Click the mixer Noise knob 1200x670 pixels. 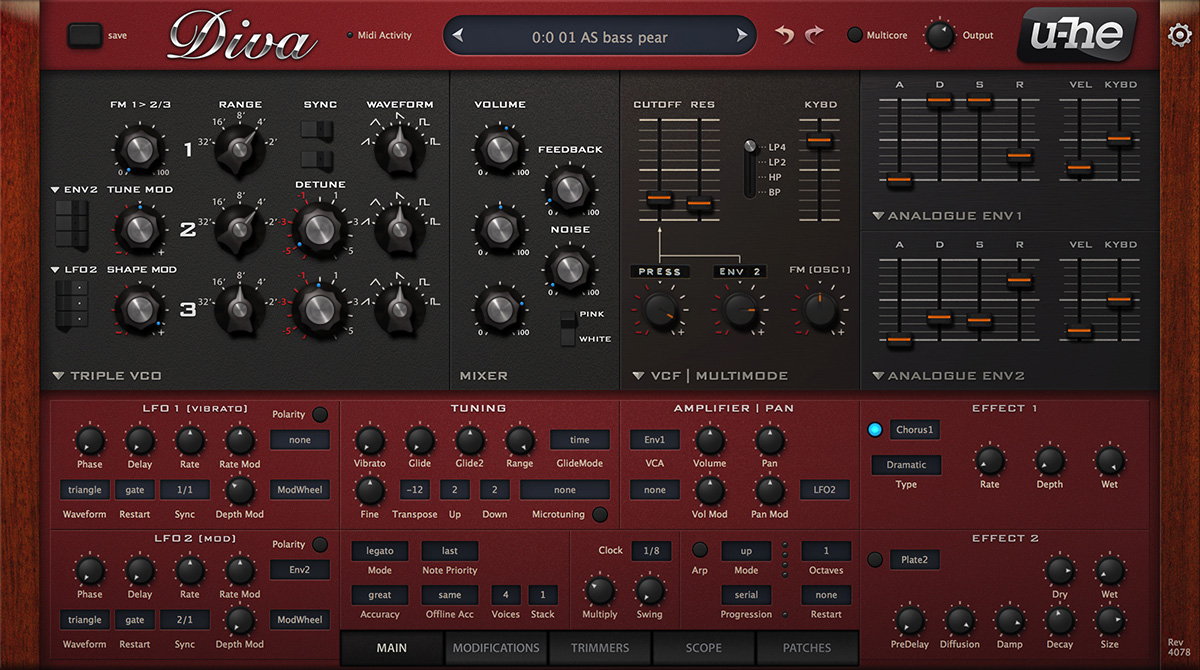[568, 268]
